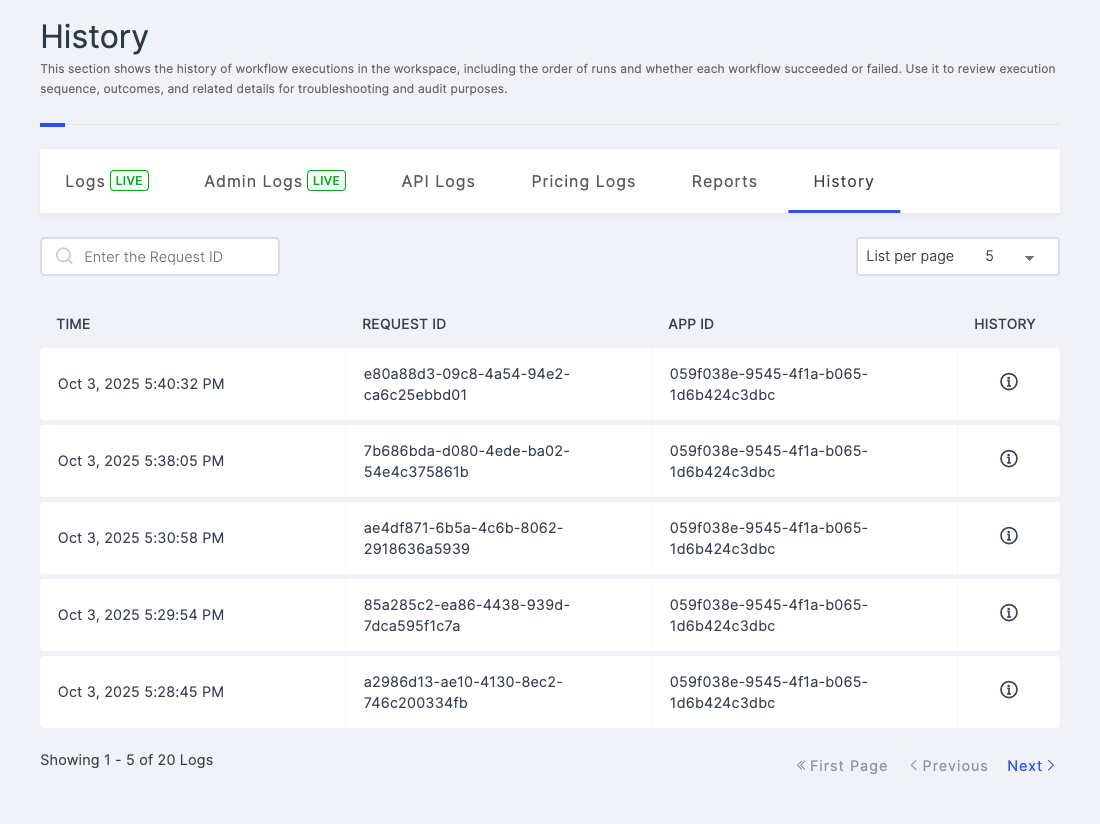
Task: Switch to the Logs tab
Action: 85,181
